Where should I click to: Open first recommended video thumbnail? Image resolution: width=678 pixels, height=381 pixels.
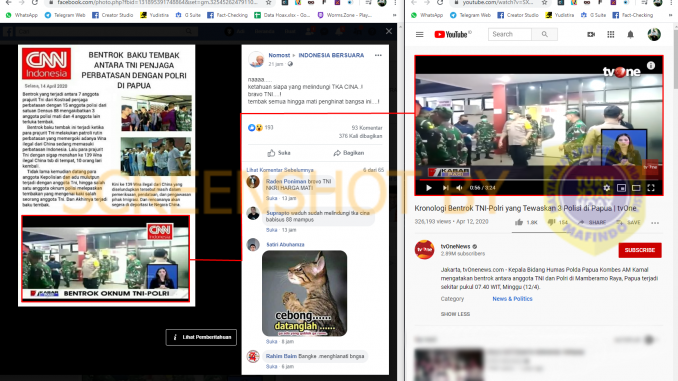(x=448, y=365)
